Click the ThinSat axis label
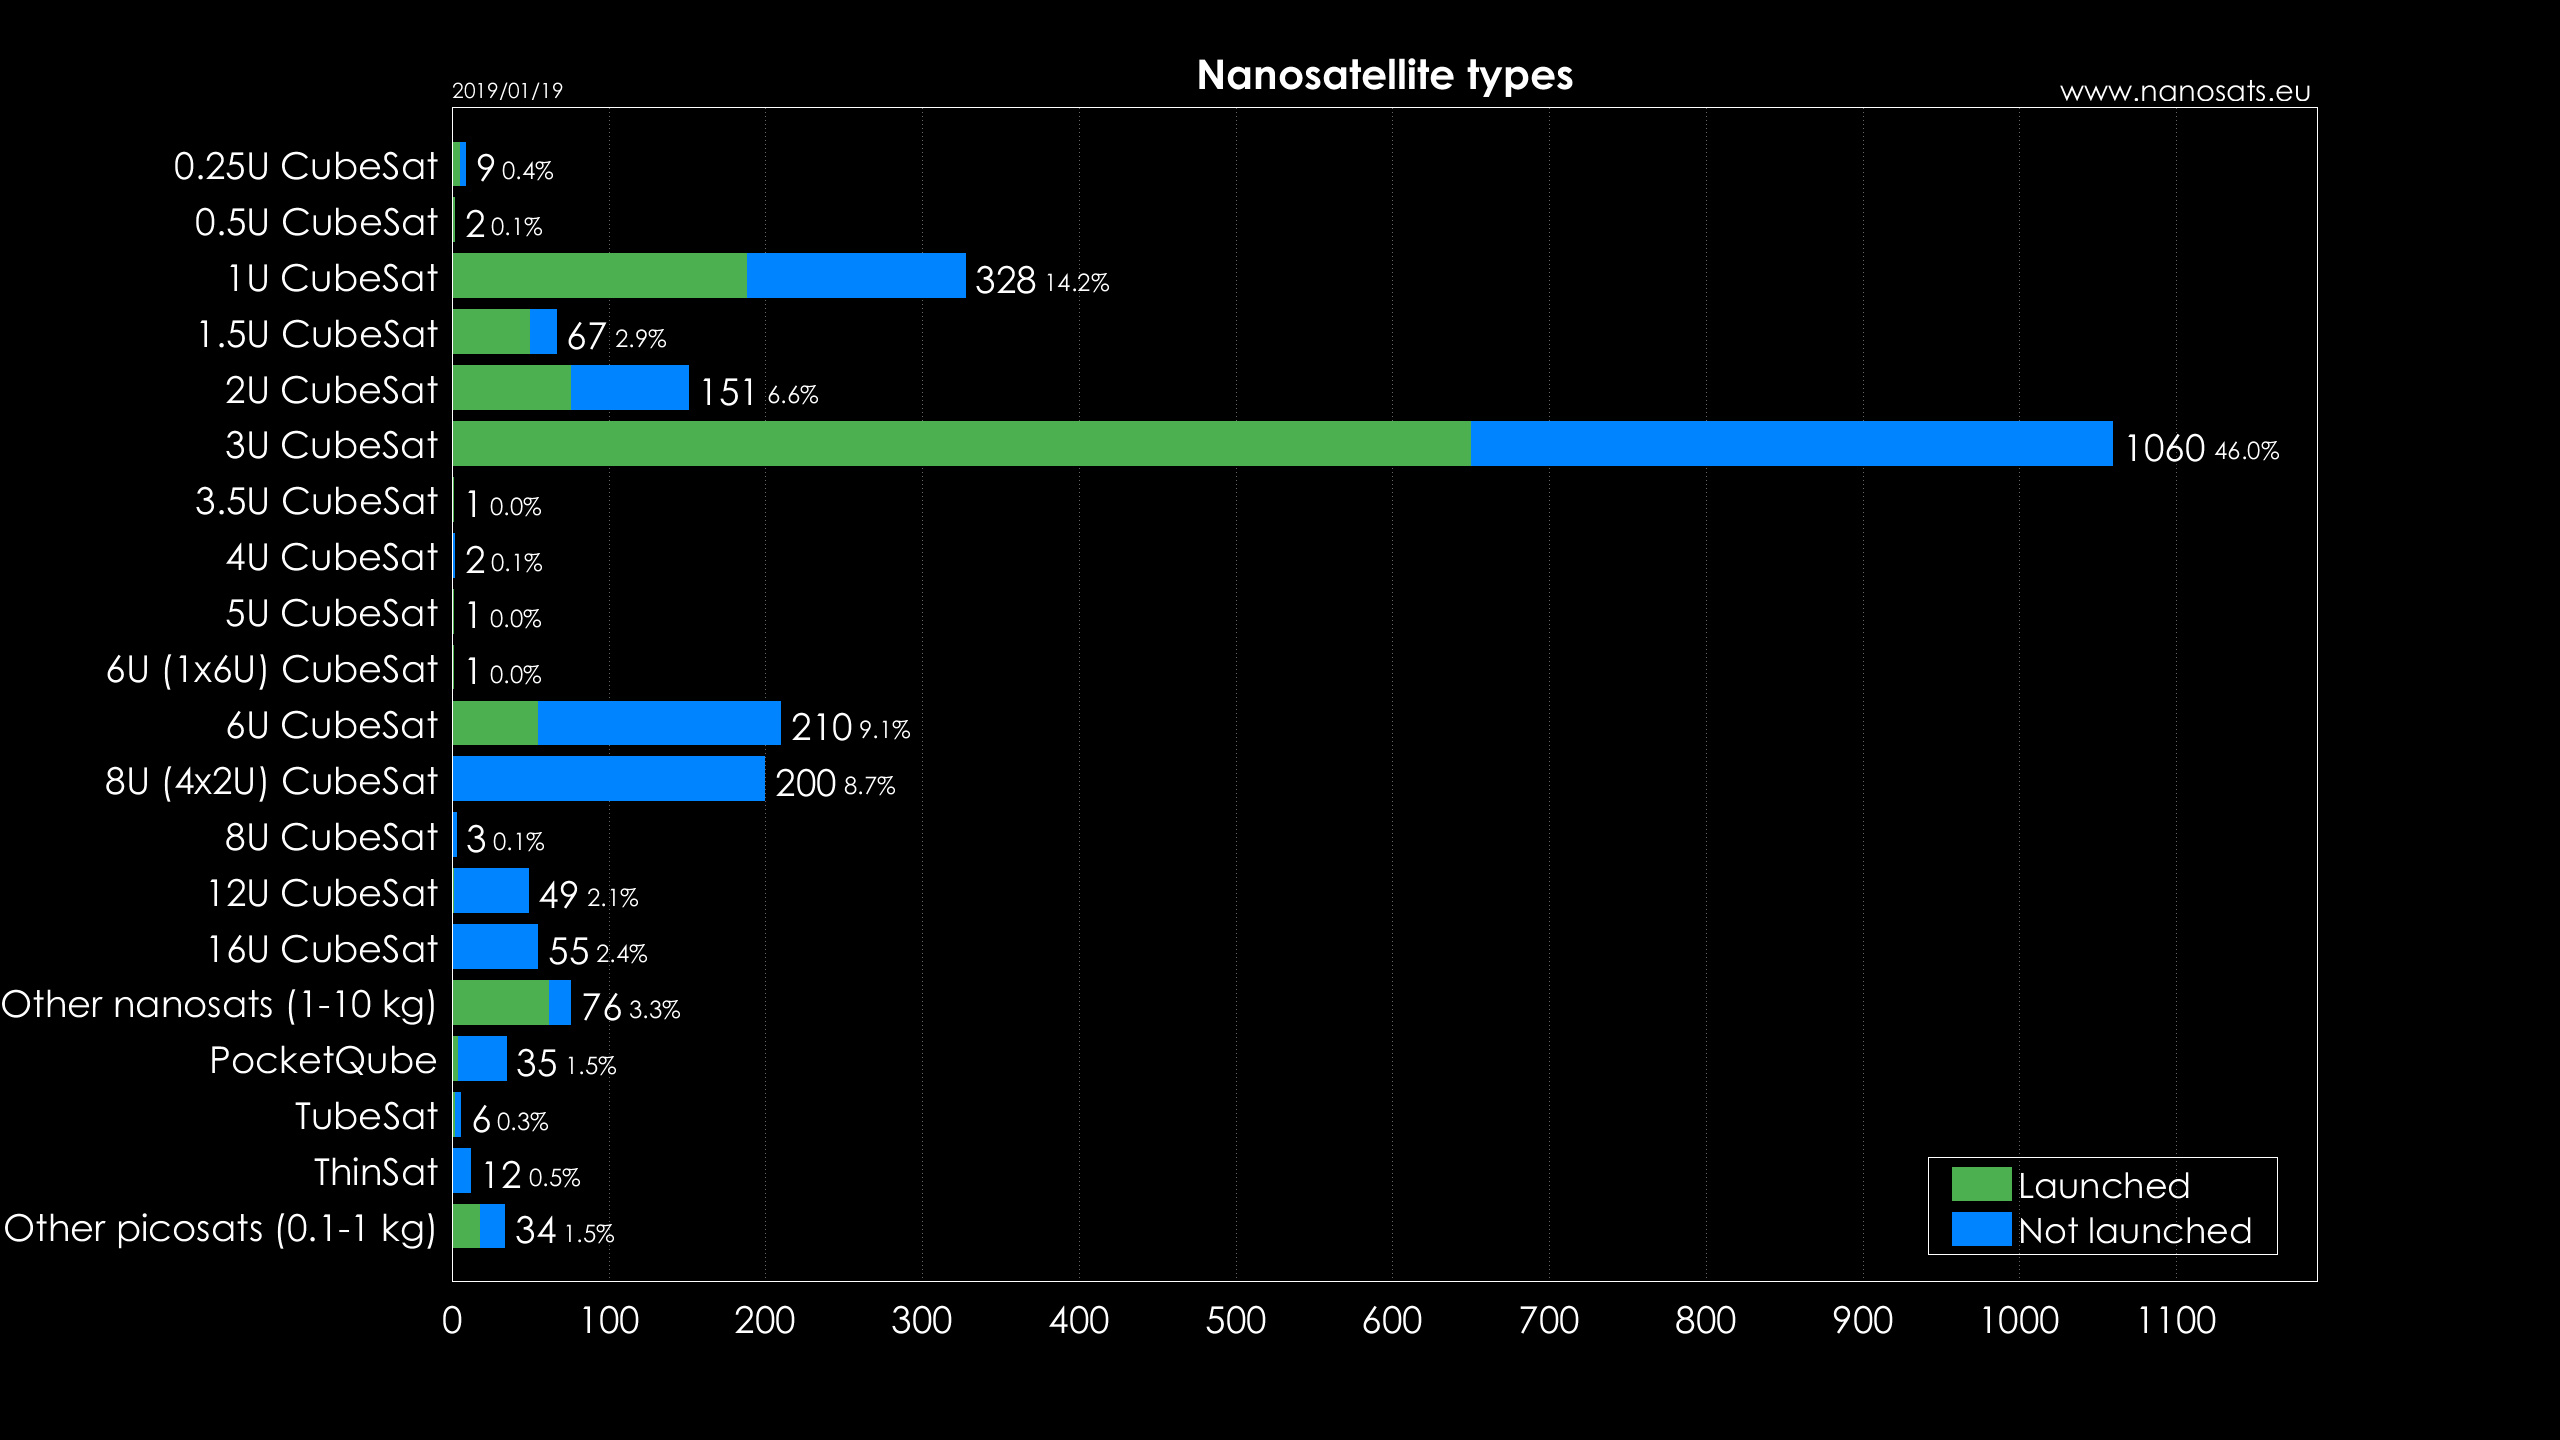 [375, 1172]
